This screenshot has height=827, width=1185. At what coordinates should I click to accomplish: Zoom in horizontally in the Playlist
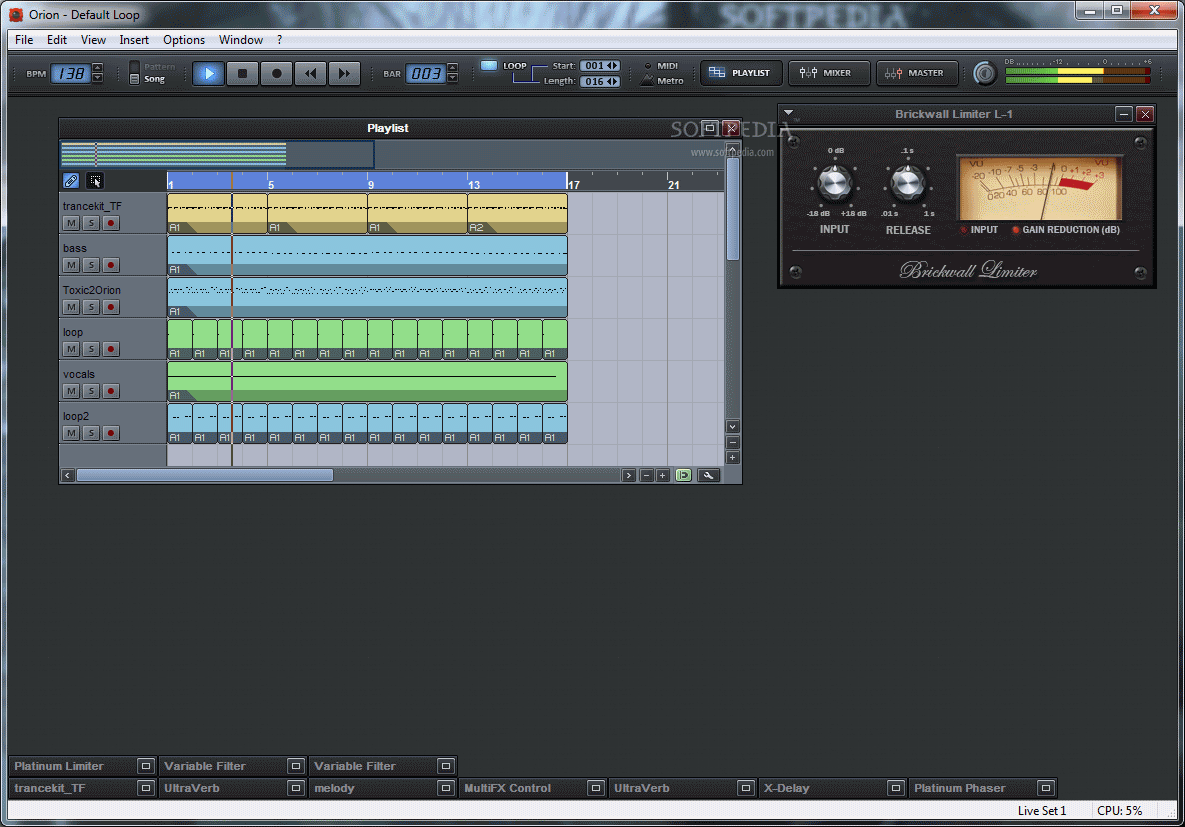[663, 475]
